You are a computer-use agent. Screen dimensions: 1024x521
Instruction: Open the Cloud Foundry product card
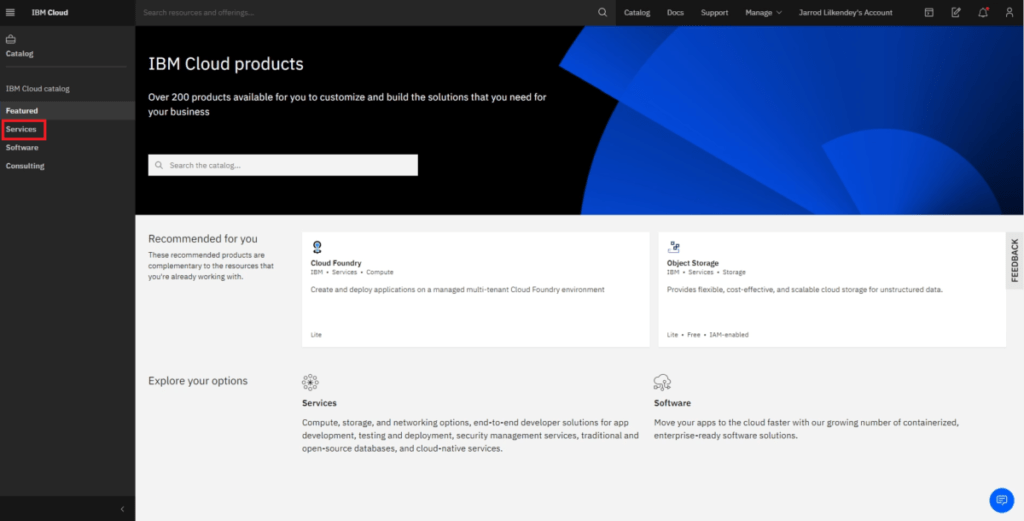tap(475, 289)
